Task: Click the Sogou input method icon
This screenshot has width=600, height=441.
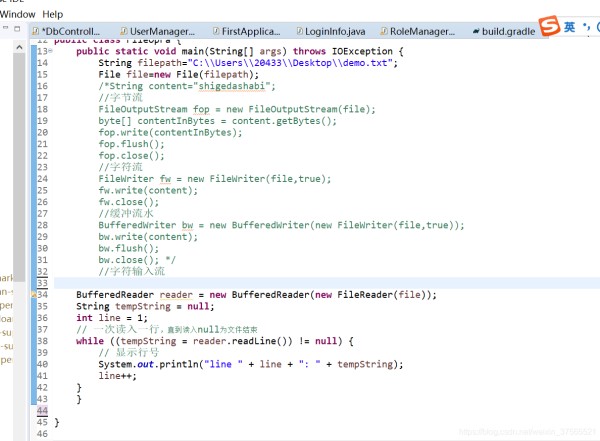Action: pyautogui.click(x=549, y=27)
